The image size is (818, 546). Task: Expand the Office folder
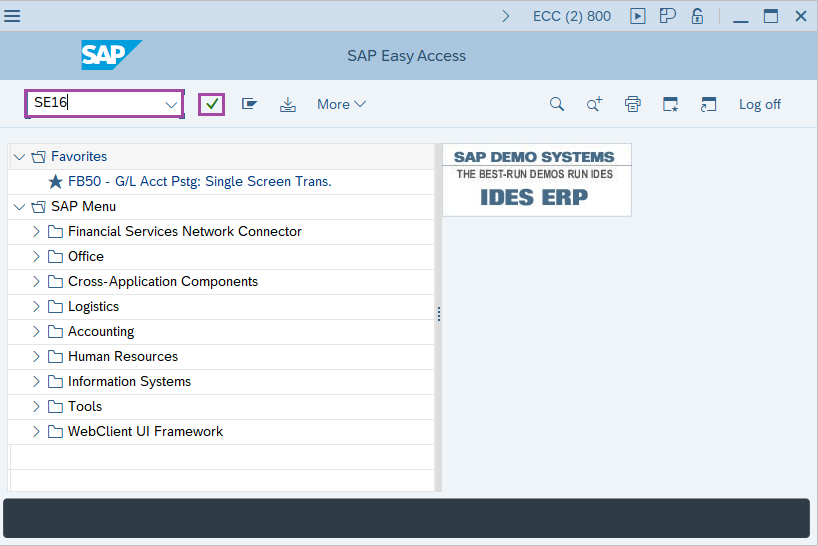[x=36, y=257]
